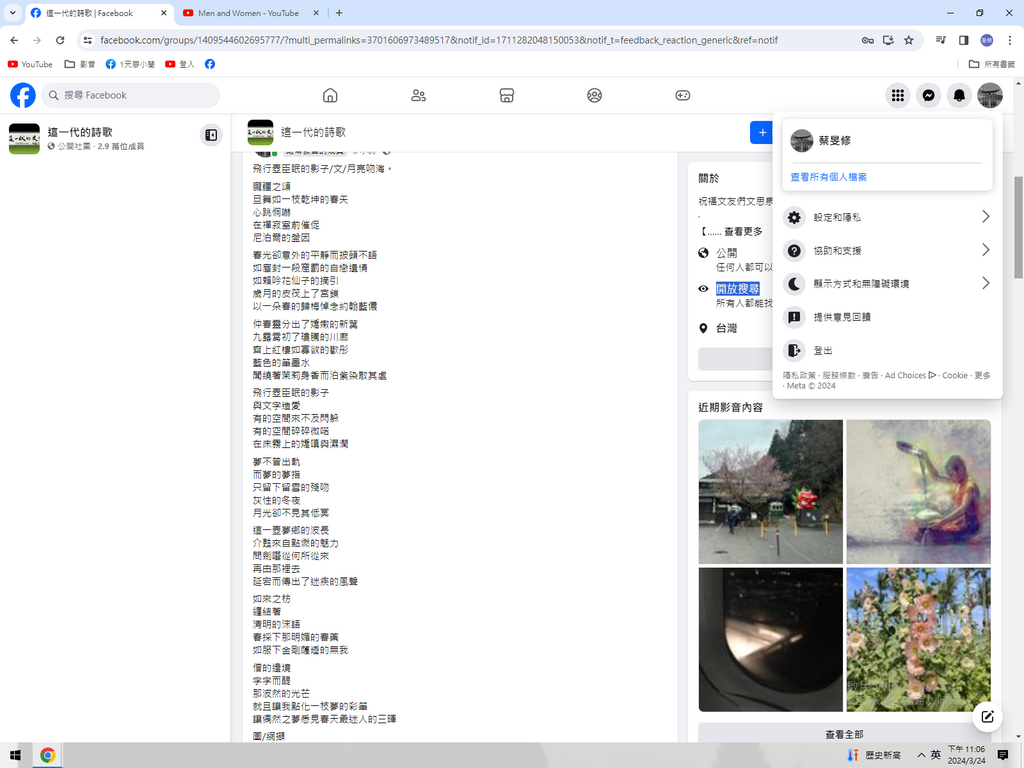Viewport: 1024px width, 768px height.
Task: Toggle the Chrome side panel button
Action: [x=963, y=40]
